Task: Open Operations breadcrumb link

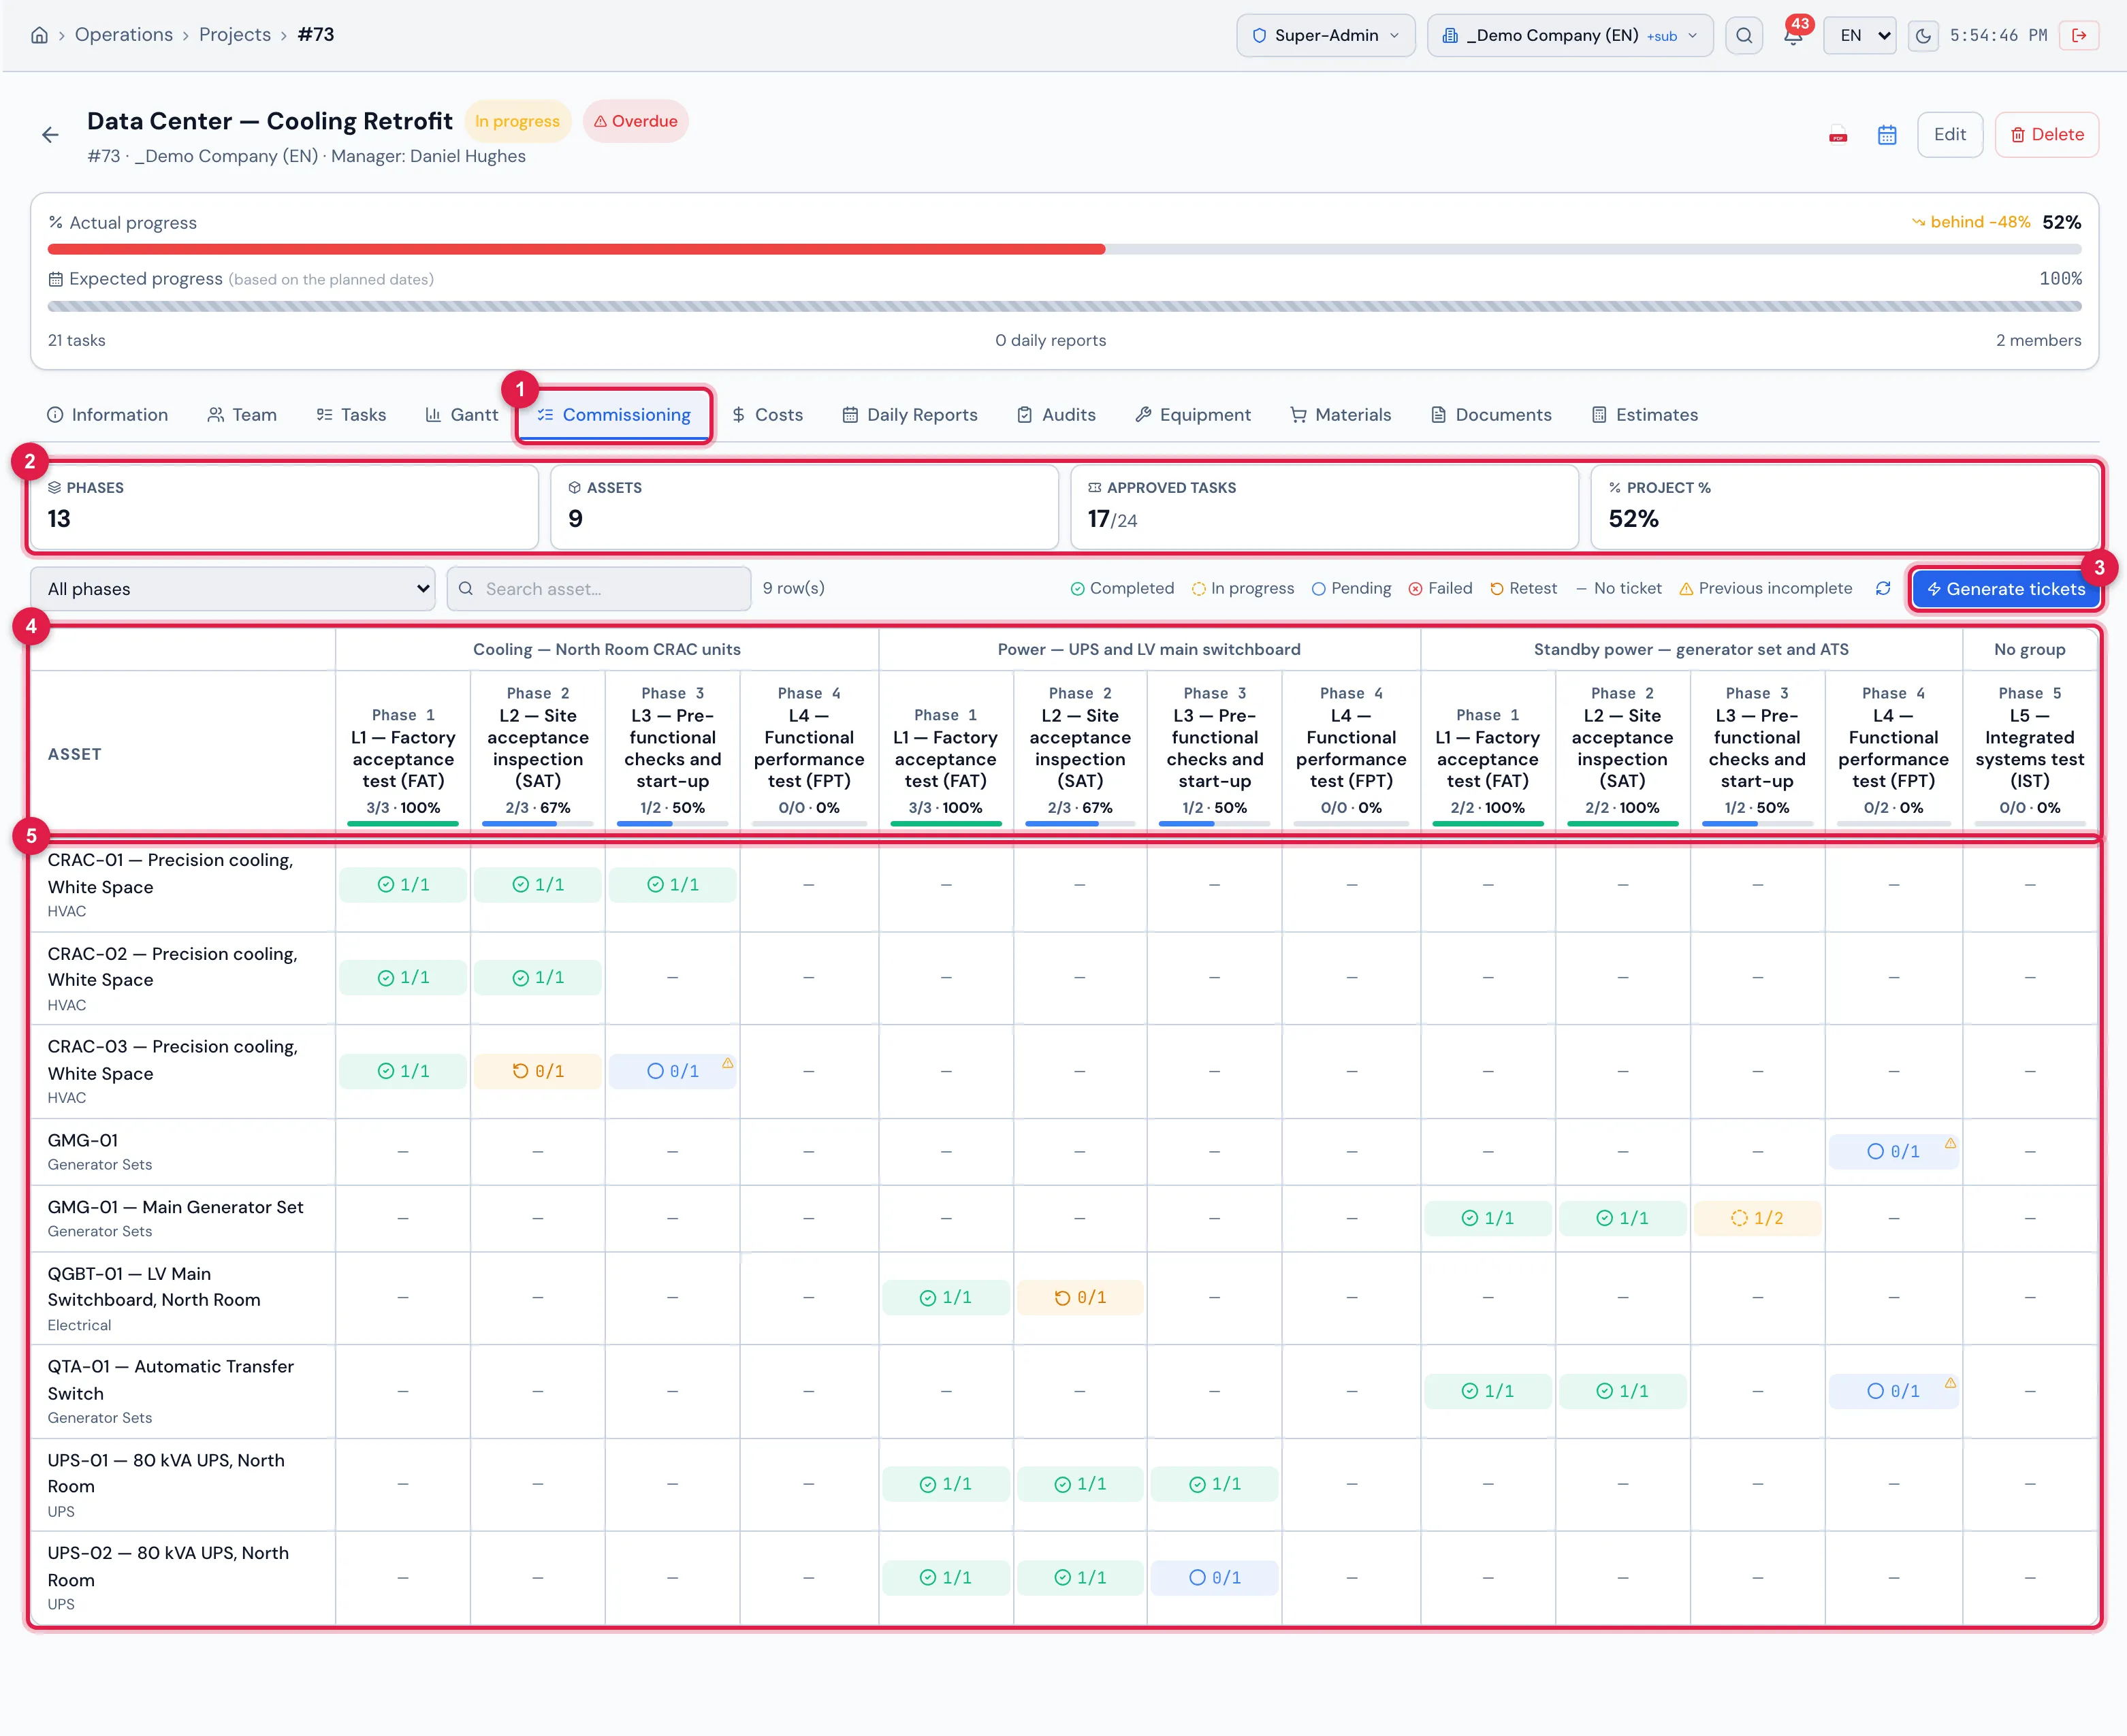Action: 124,35
